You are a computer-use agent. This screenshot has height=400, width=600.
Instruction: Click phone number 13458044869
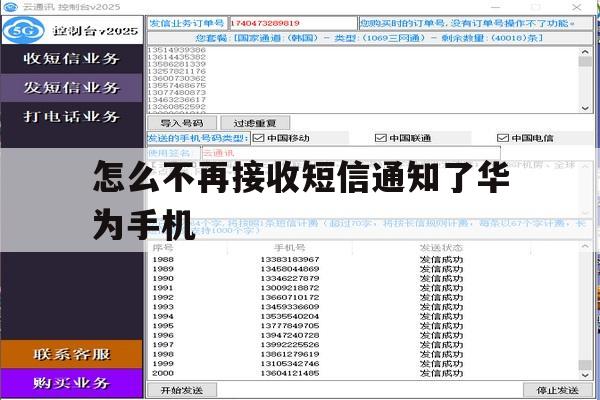(290, 269)
